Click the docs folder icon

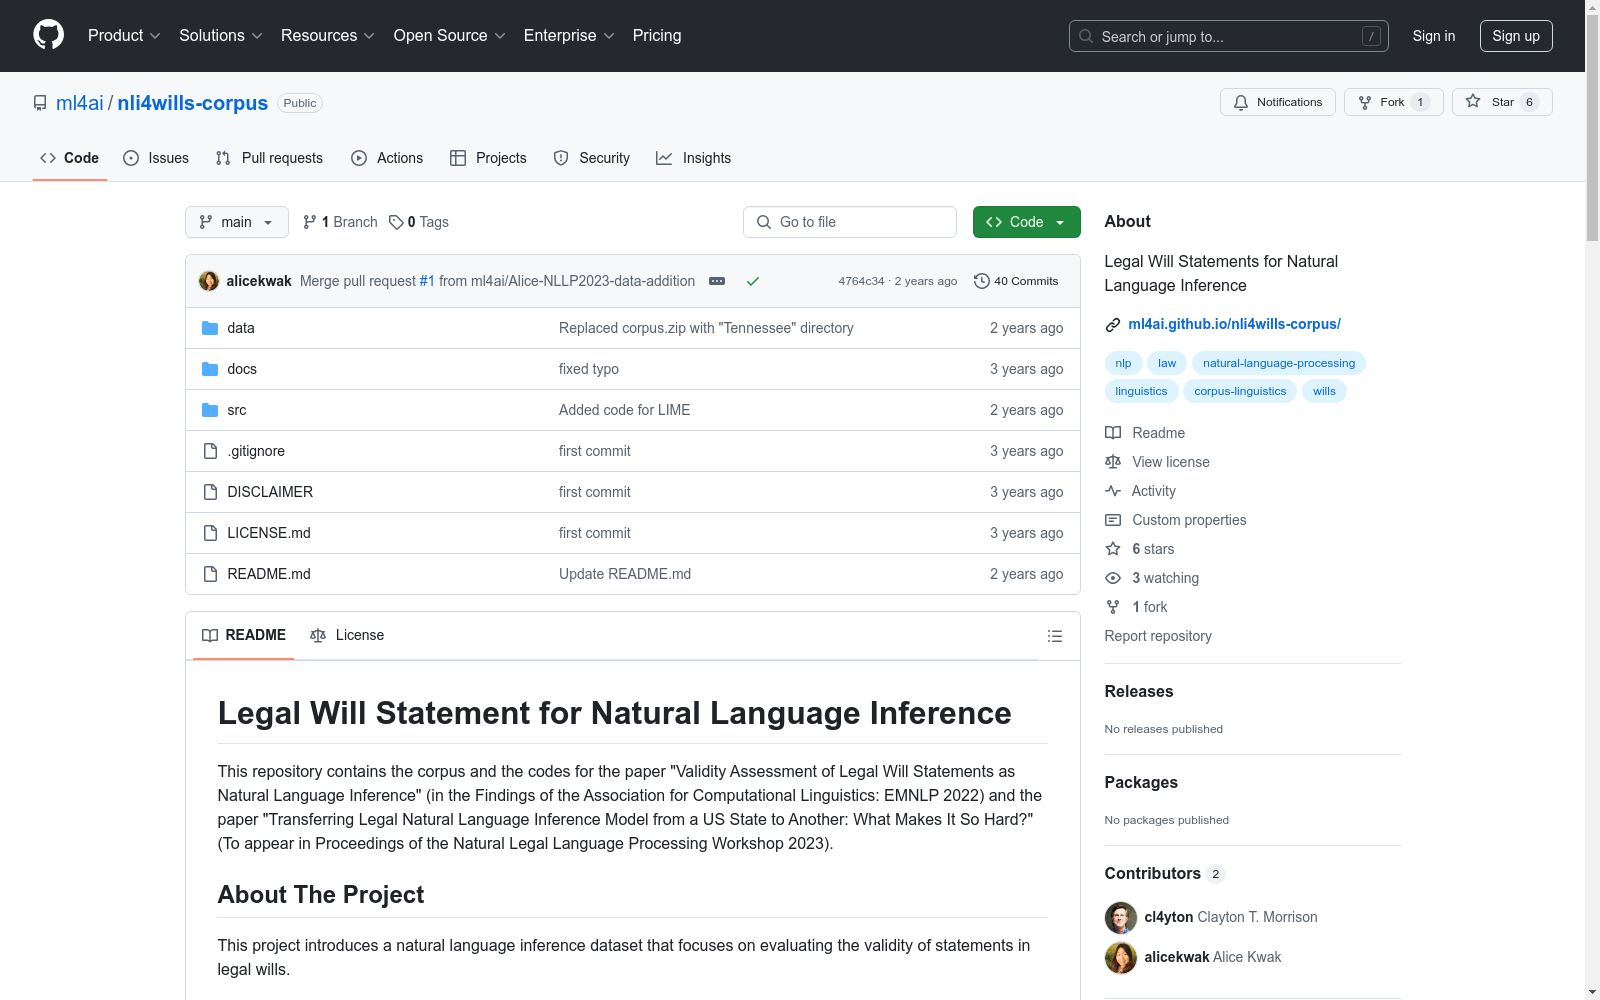coord(210,369)
